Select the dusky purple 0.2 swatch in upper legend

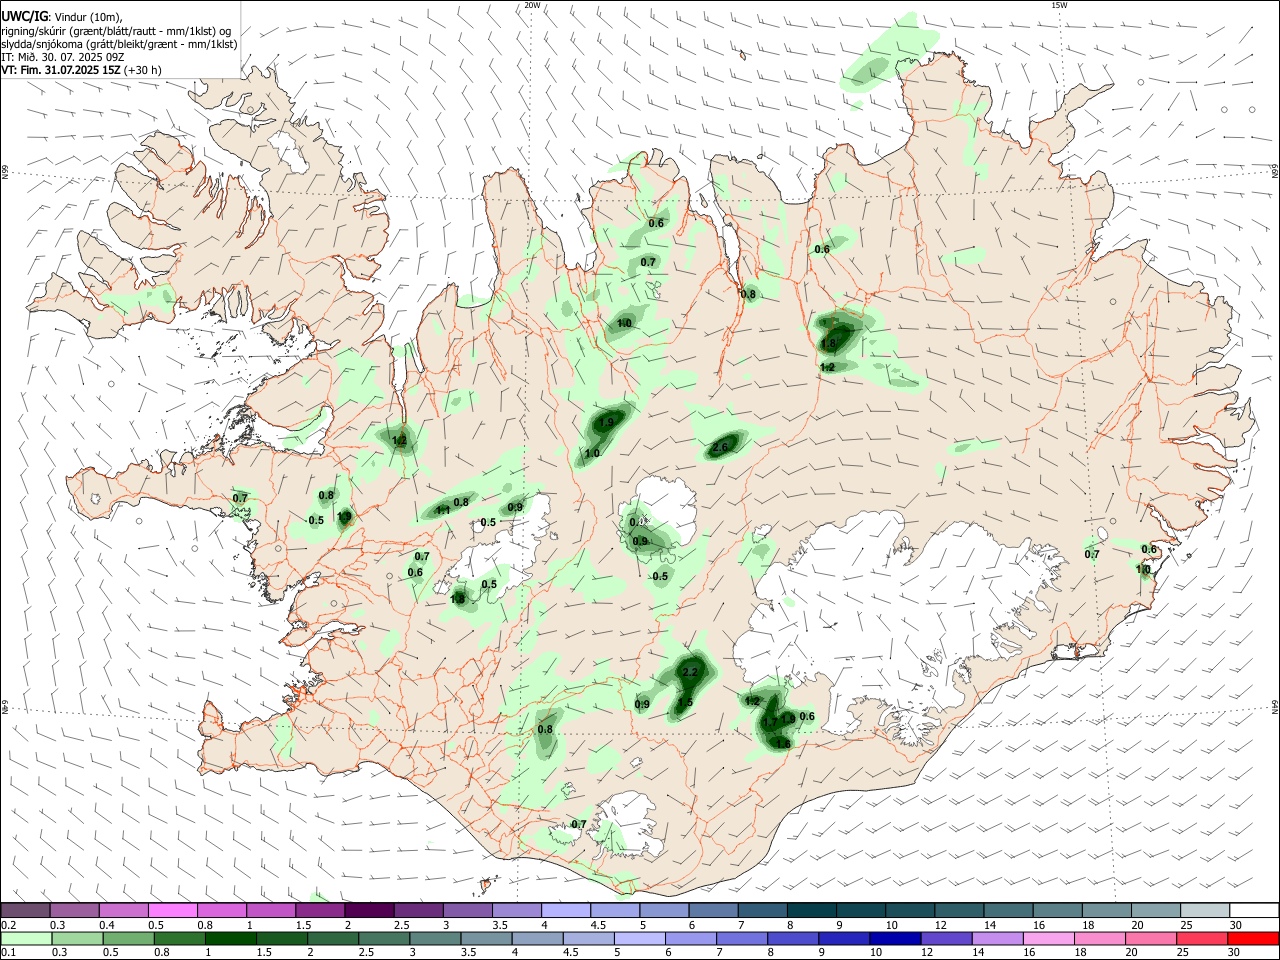[x=25, y=910]
